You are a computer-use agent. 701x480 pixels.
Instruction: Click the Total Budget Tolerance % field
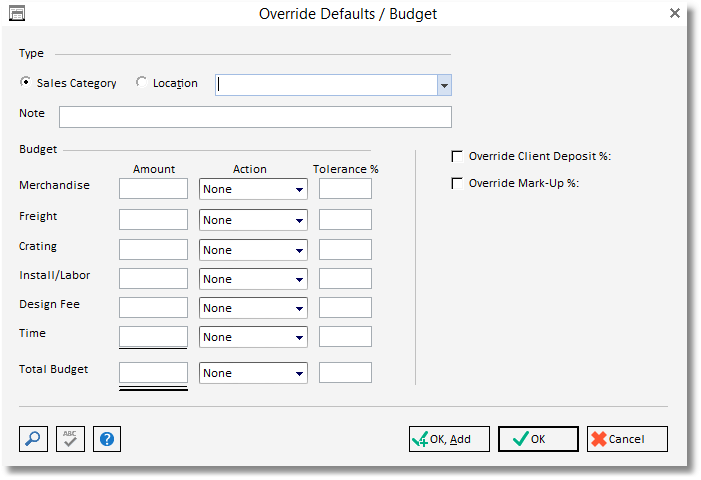[x=345, y=372]
